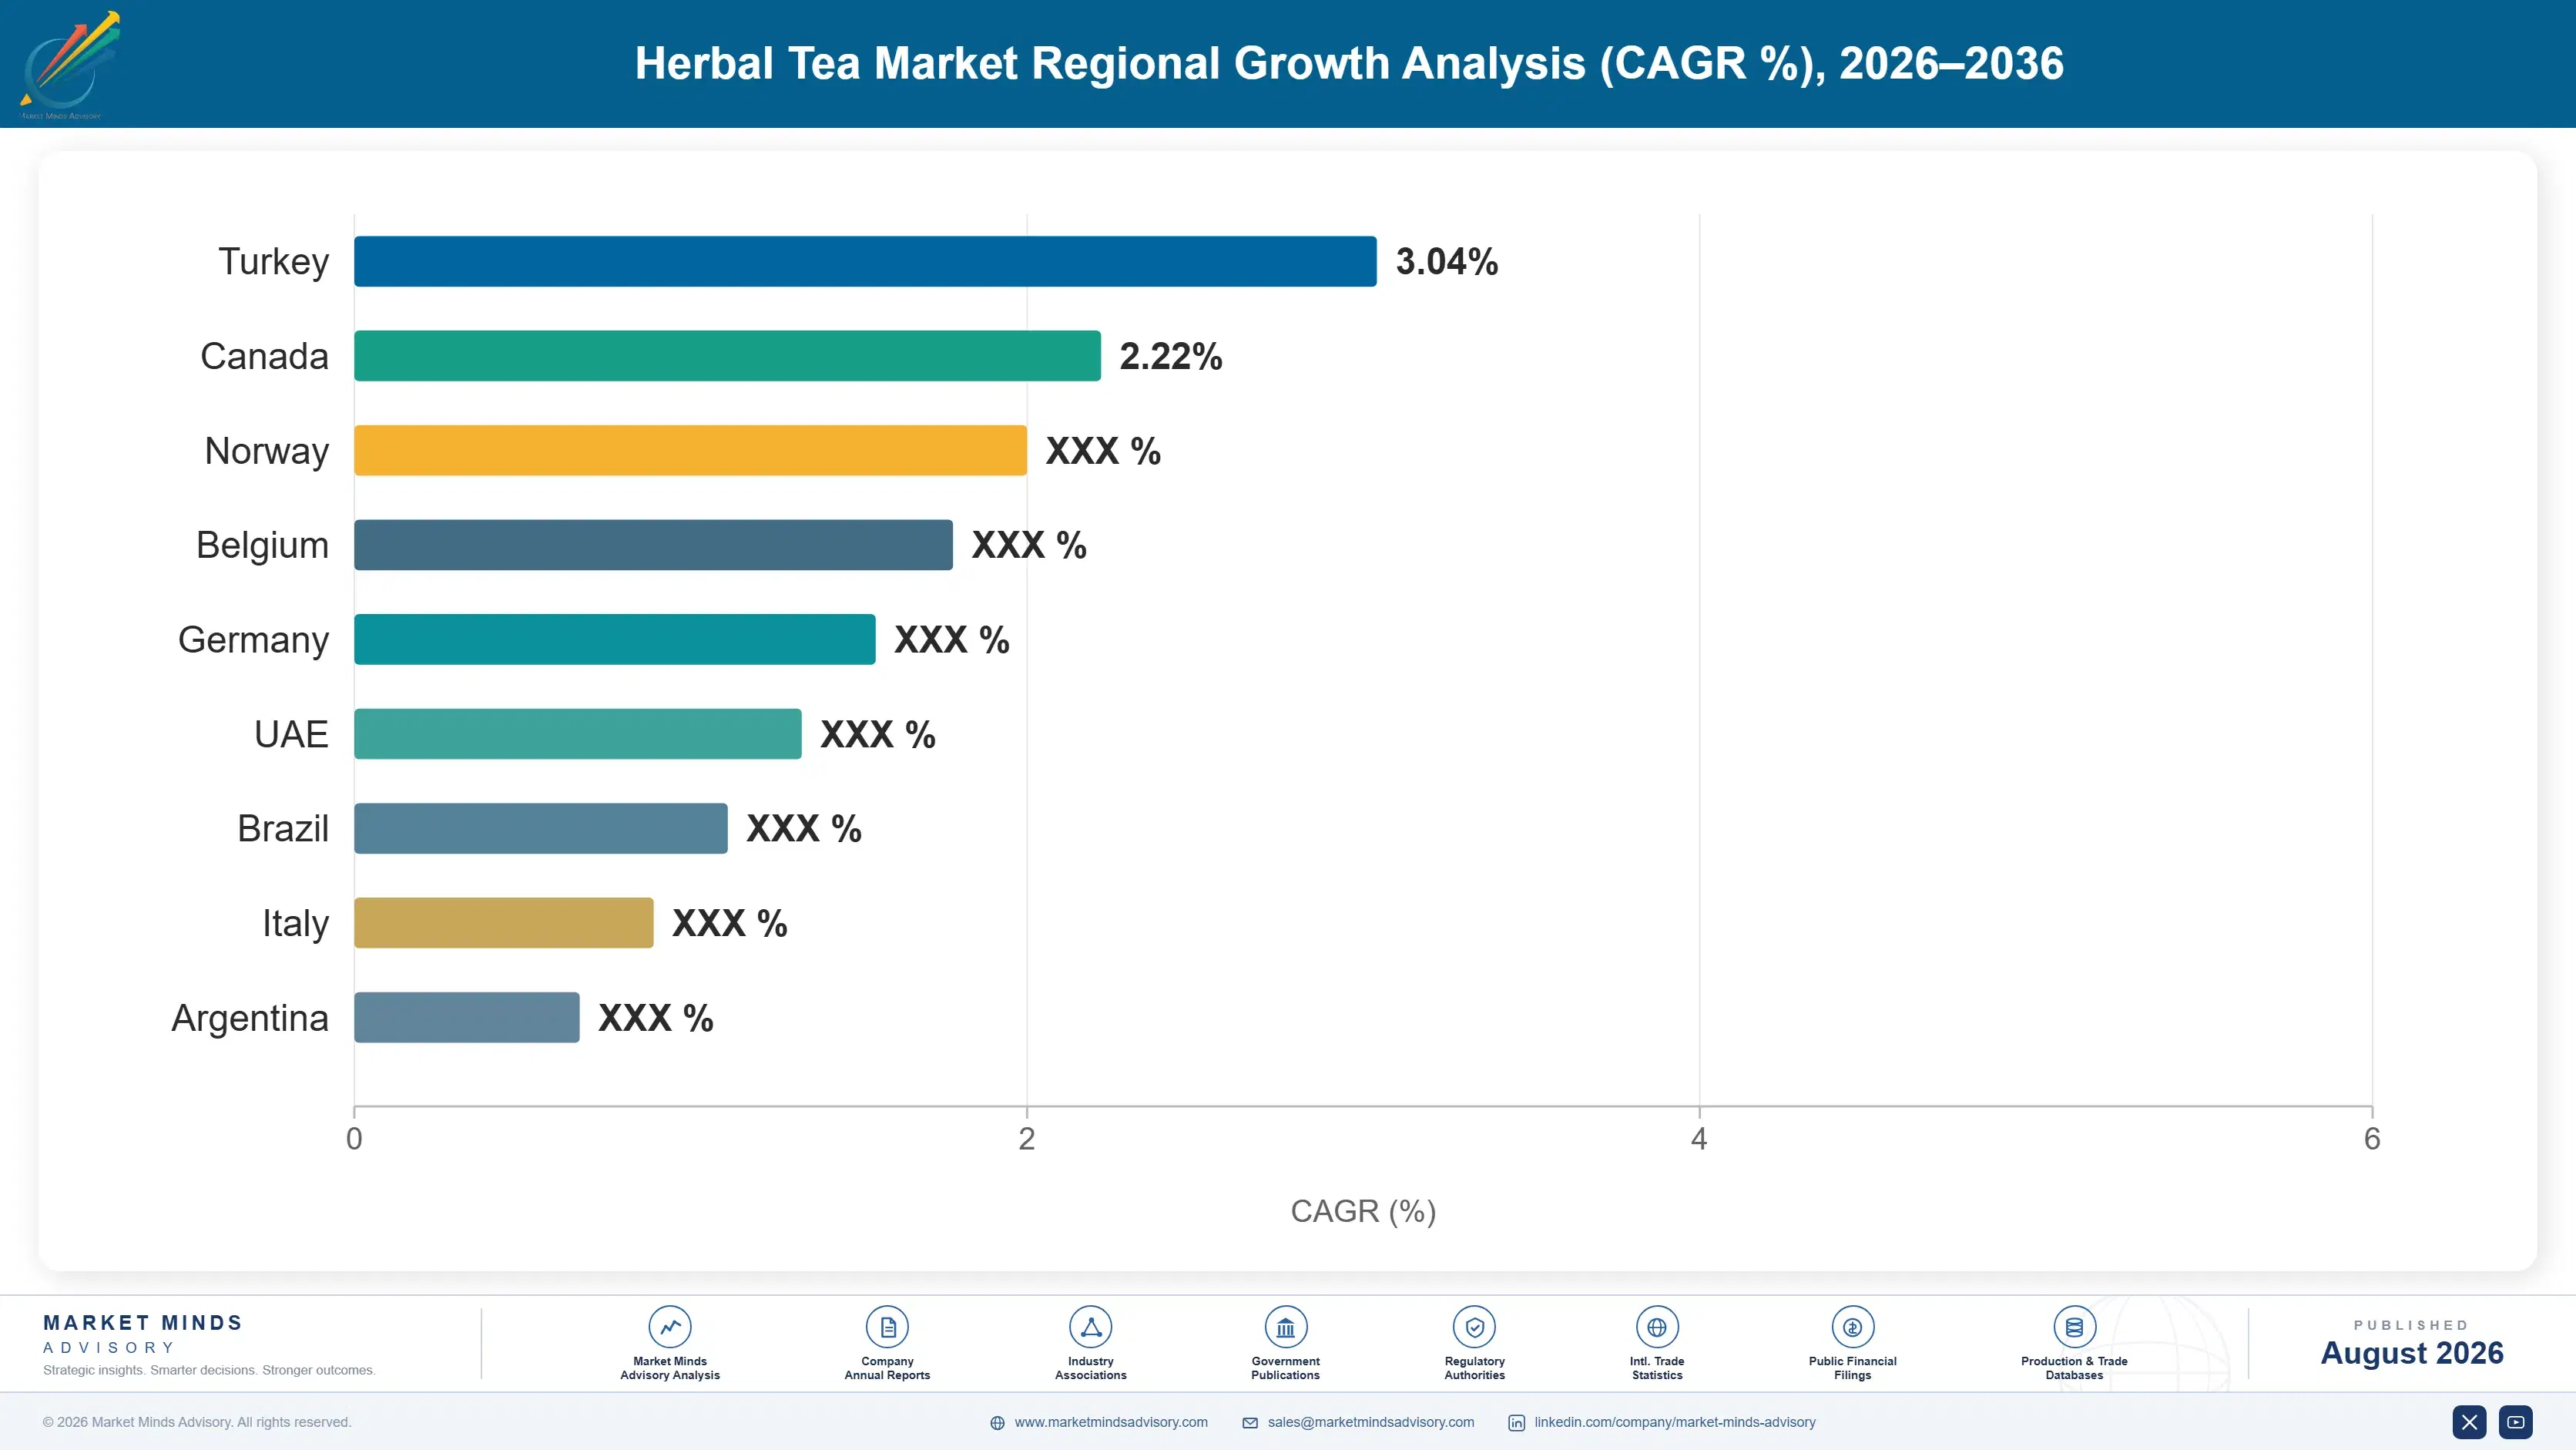Click the Canada bar in the chart
This screenshot has width=2576, height=1450.
[727, 356]
